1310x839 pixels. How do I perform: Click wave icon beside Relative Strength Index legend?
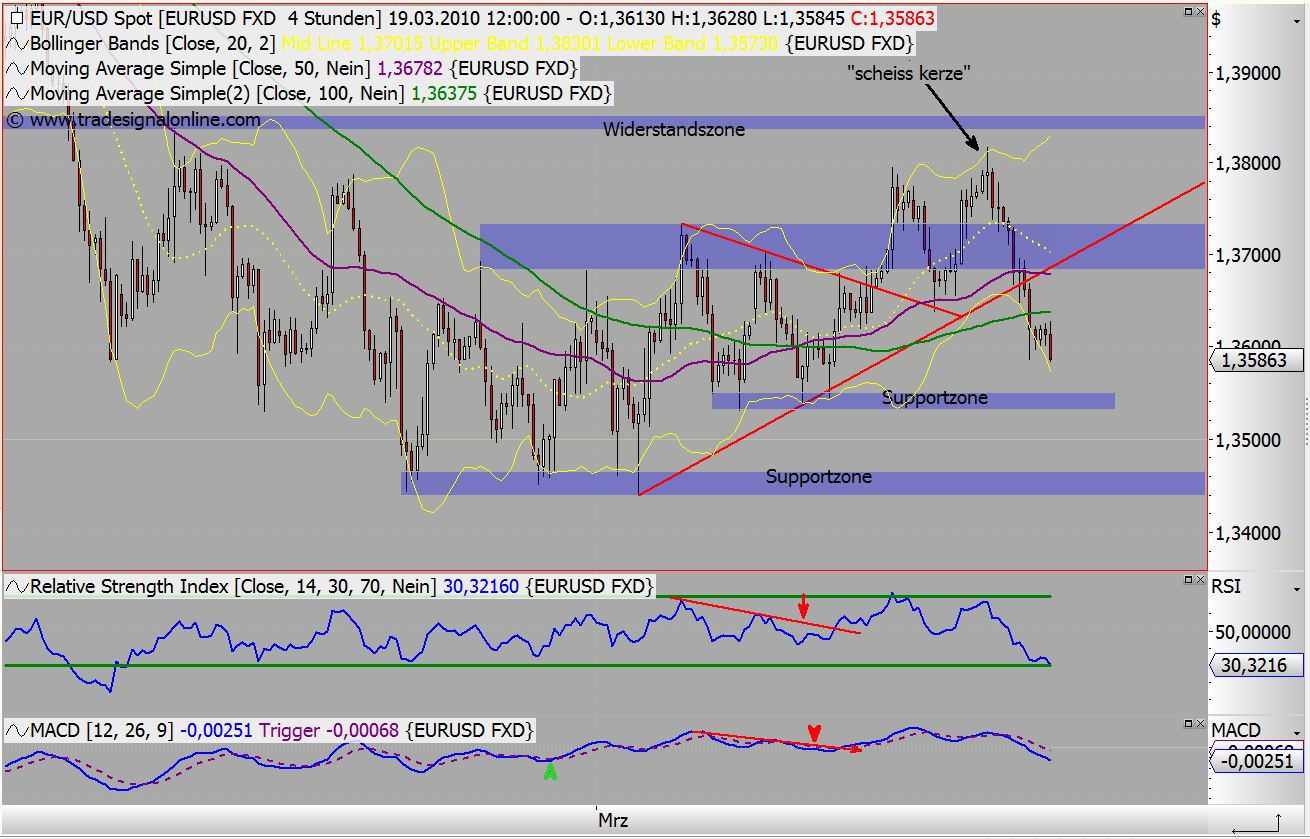(x=16, y=586)
